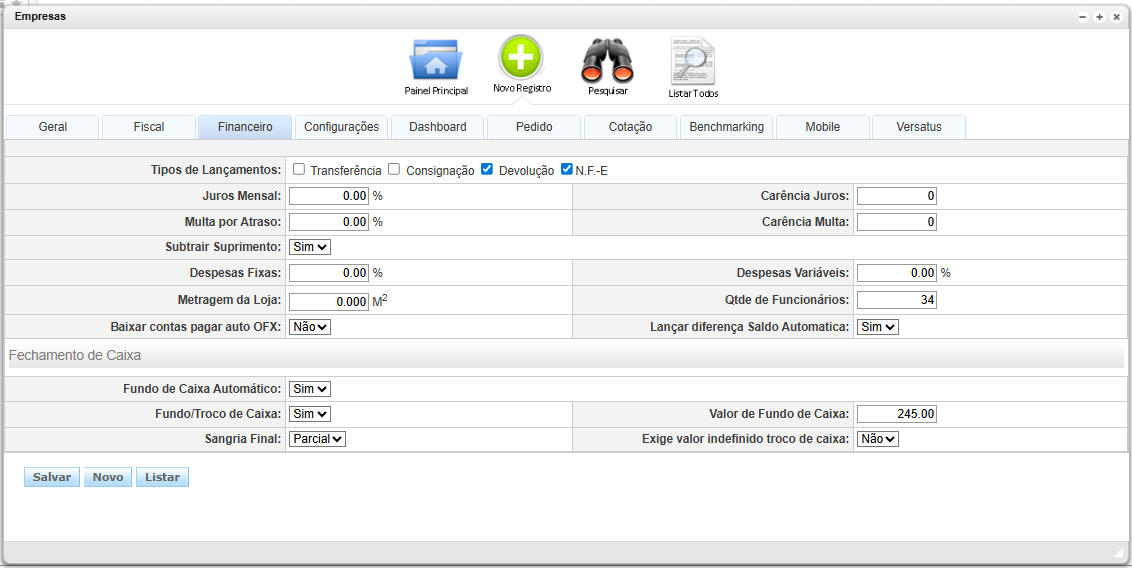Open Baixar contas pagar auto OFX dropdown
Viewport: 1132px width, 568px height.
coord(309,326)
